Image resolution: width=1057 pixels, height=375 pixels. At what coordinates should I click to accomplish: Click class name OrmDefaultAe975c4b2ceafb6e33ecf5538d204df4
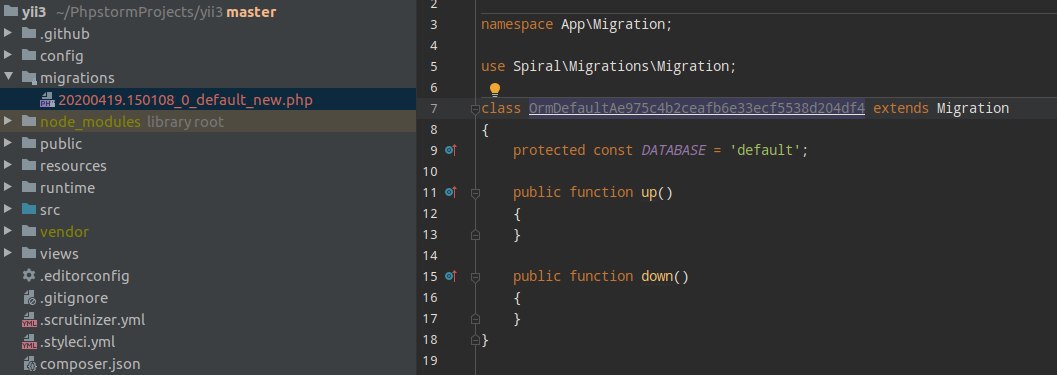click(696, 108)
